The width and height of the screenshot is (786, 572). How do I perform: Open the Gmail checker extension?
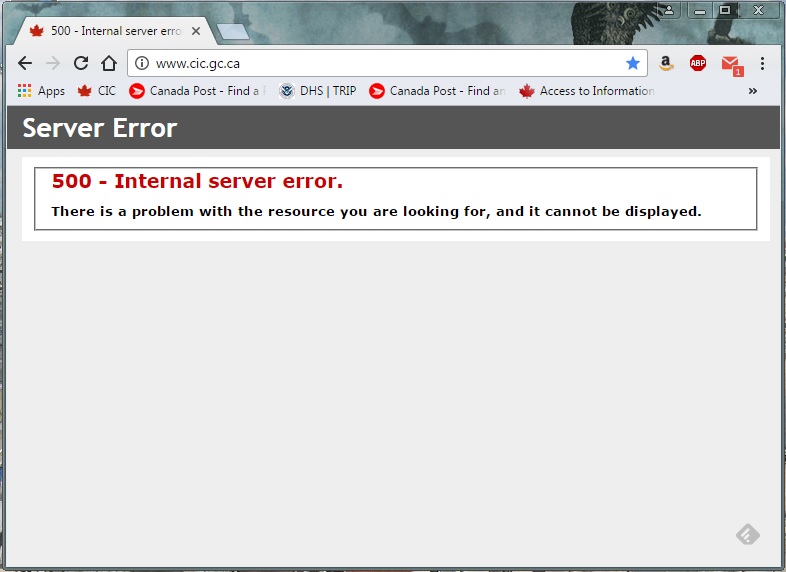coord(731,64)
